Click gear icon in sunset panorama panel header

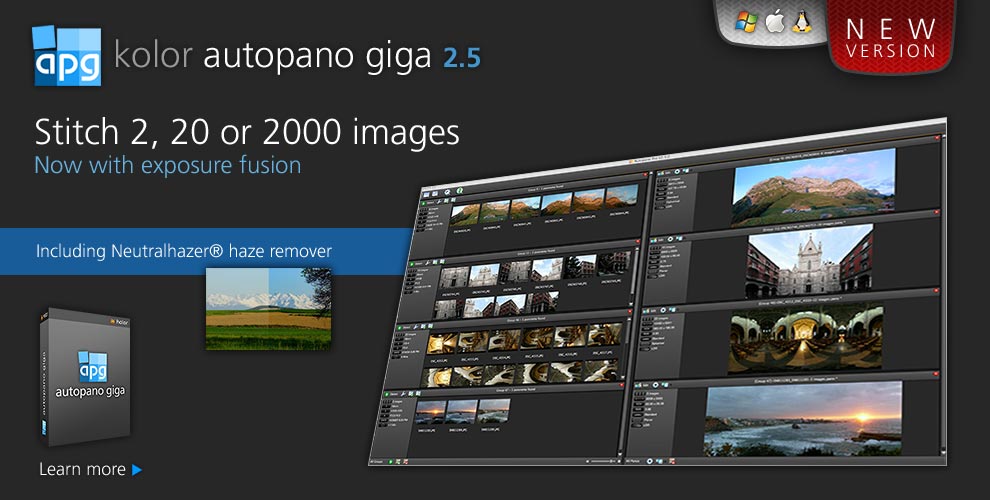(655, 384)
